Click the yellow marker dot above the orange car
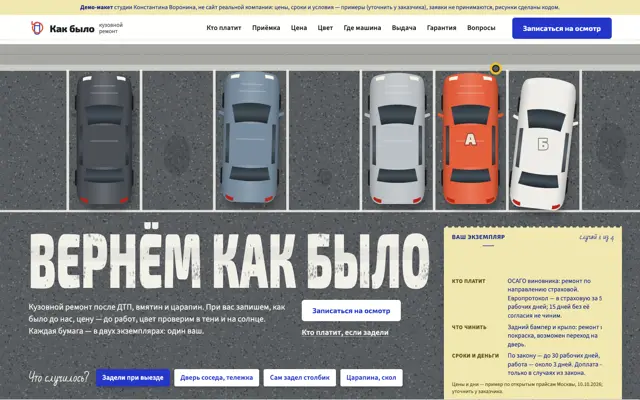 pyautogui.click(x=496, y=69)
